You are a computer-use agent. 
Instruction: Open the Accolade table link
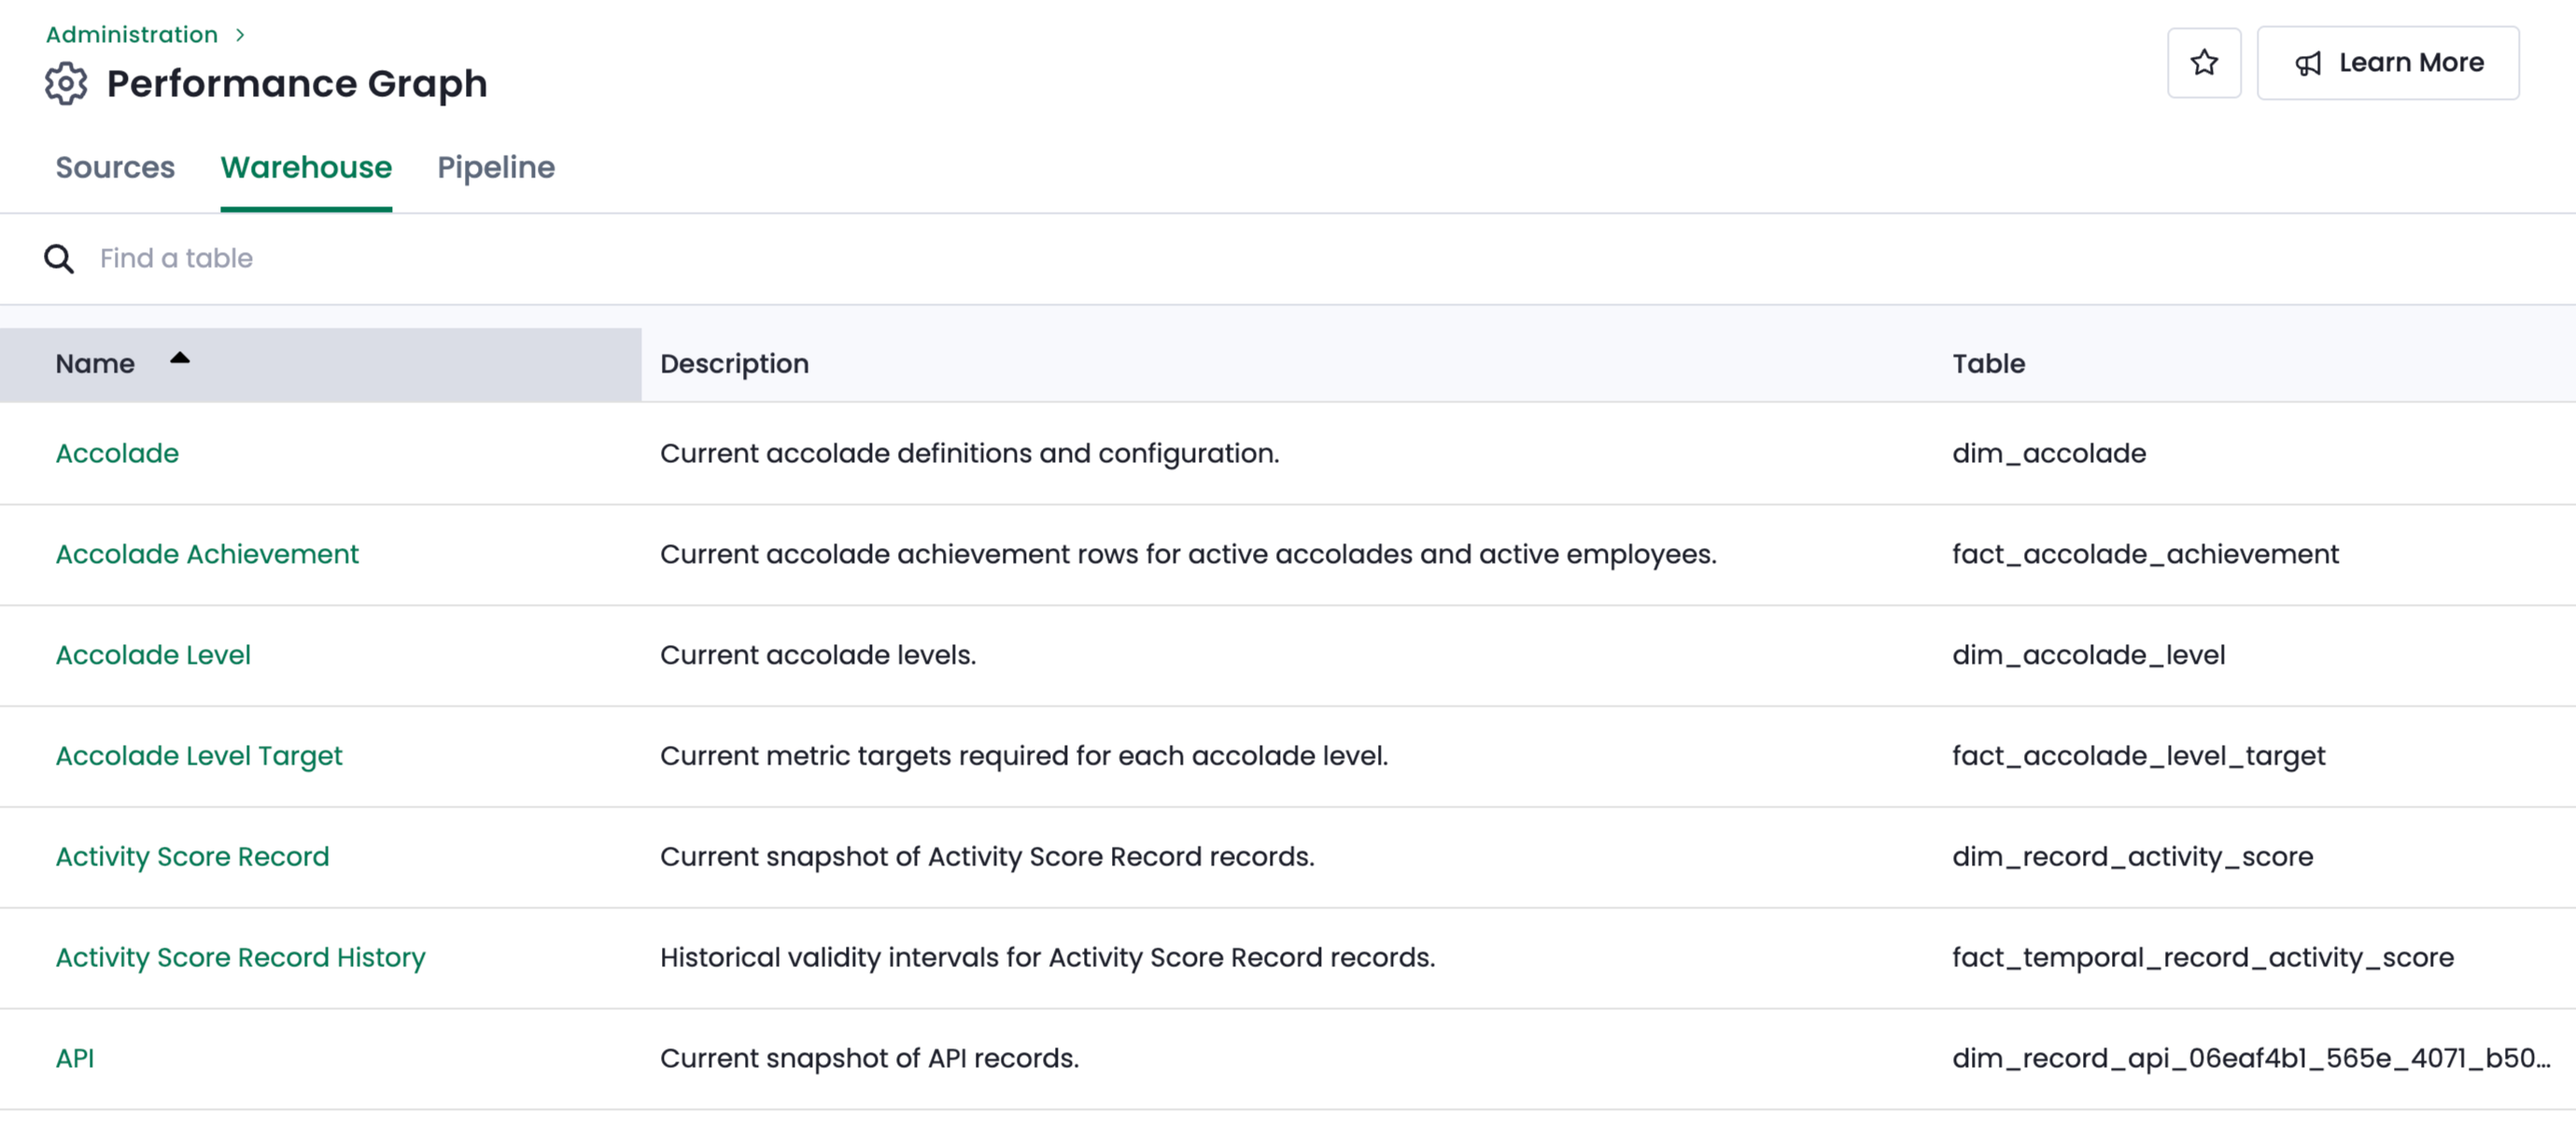pos(117,454)
